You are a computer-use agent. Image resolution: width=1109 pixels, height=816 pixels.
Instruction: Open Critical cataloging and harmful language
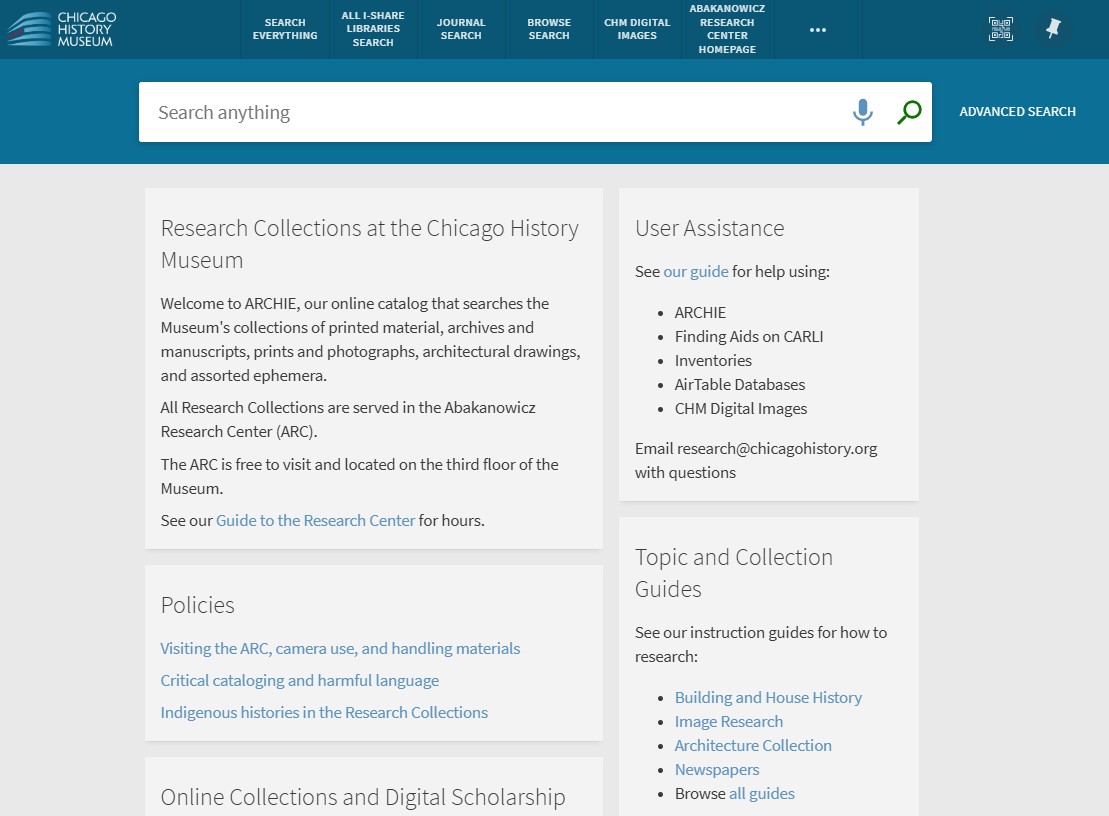(x=300, y=680)
